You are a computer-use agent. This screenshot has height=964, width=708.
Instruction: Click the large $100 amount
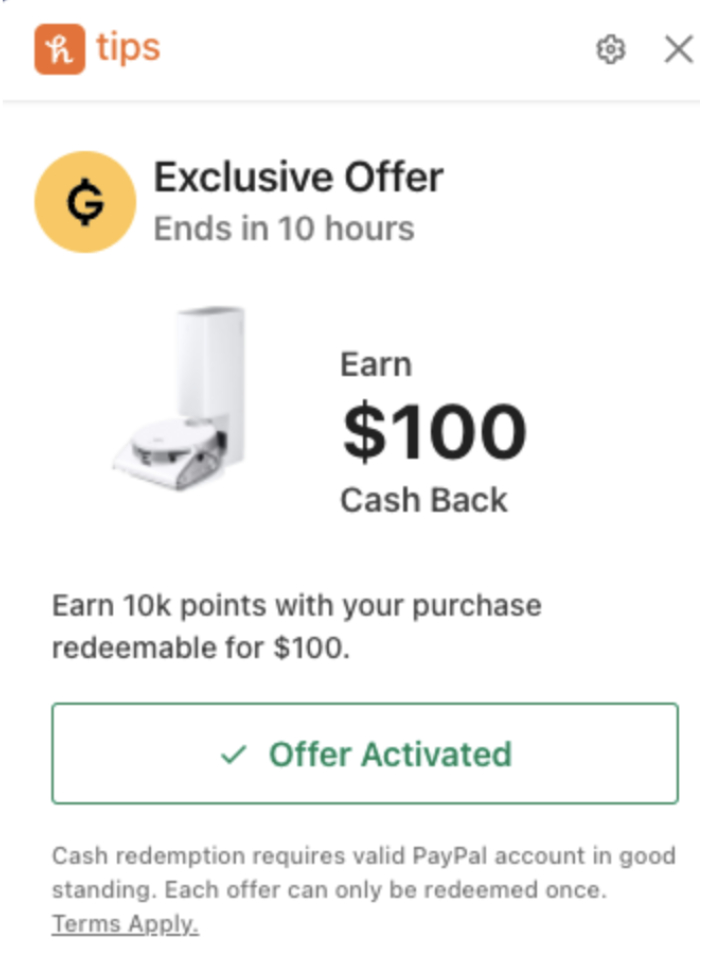click(x=434, y=432)
